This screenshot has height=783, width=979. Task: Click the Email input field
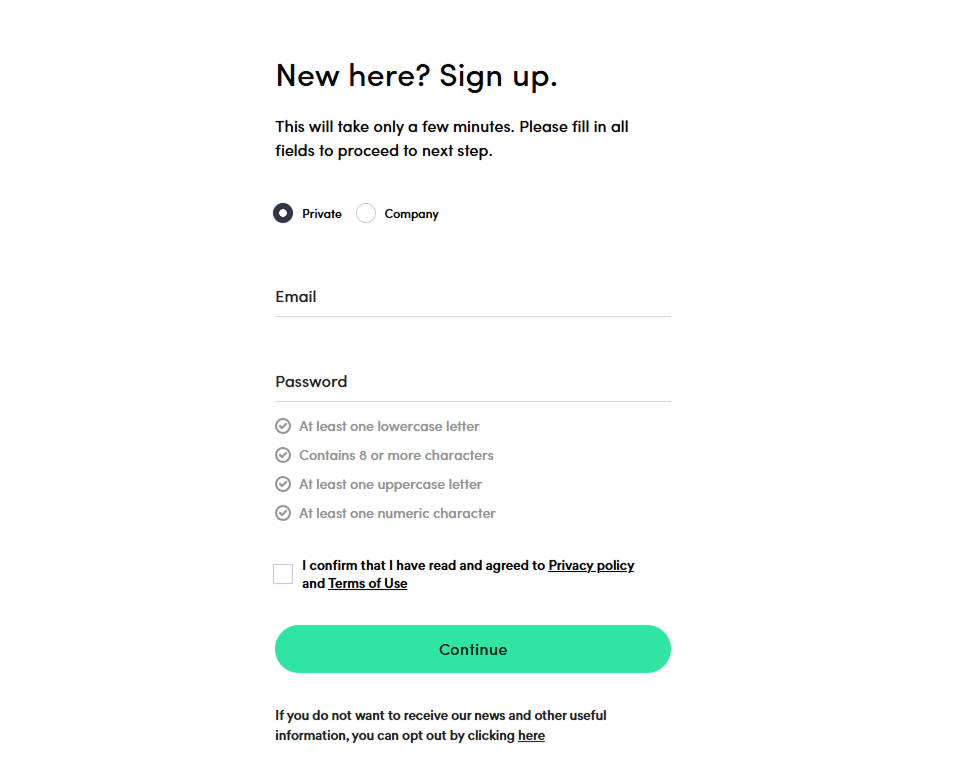click(x=473, y=297)
